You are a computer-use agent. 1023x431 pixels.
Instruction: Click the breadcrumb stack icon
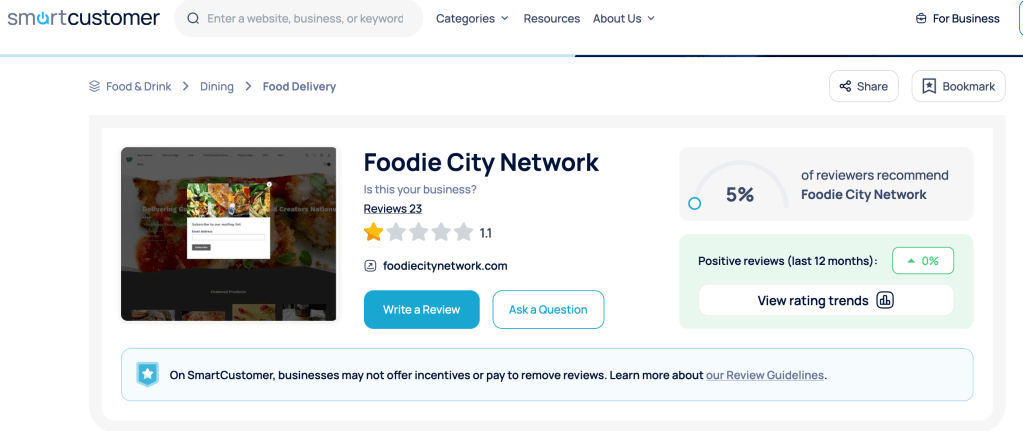94,87
